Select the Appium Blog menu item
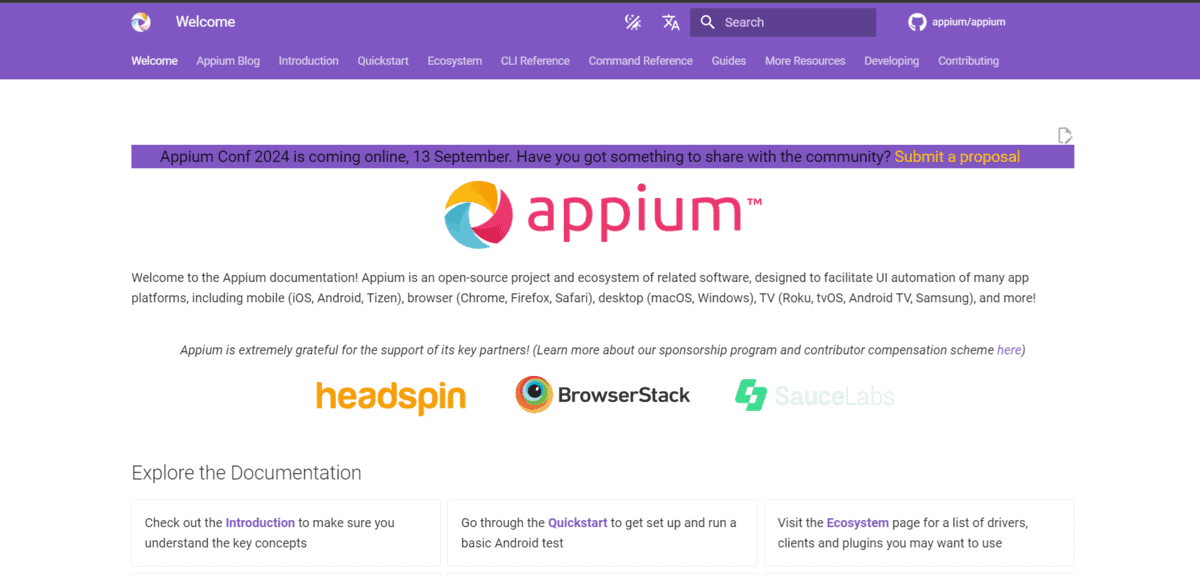The height and width of the screenshot is (576, 1200). (x=227, y=61)
